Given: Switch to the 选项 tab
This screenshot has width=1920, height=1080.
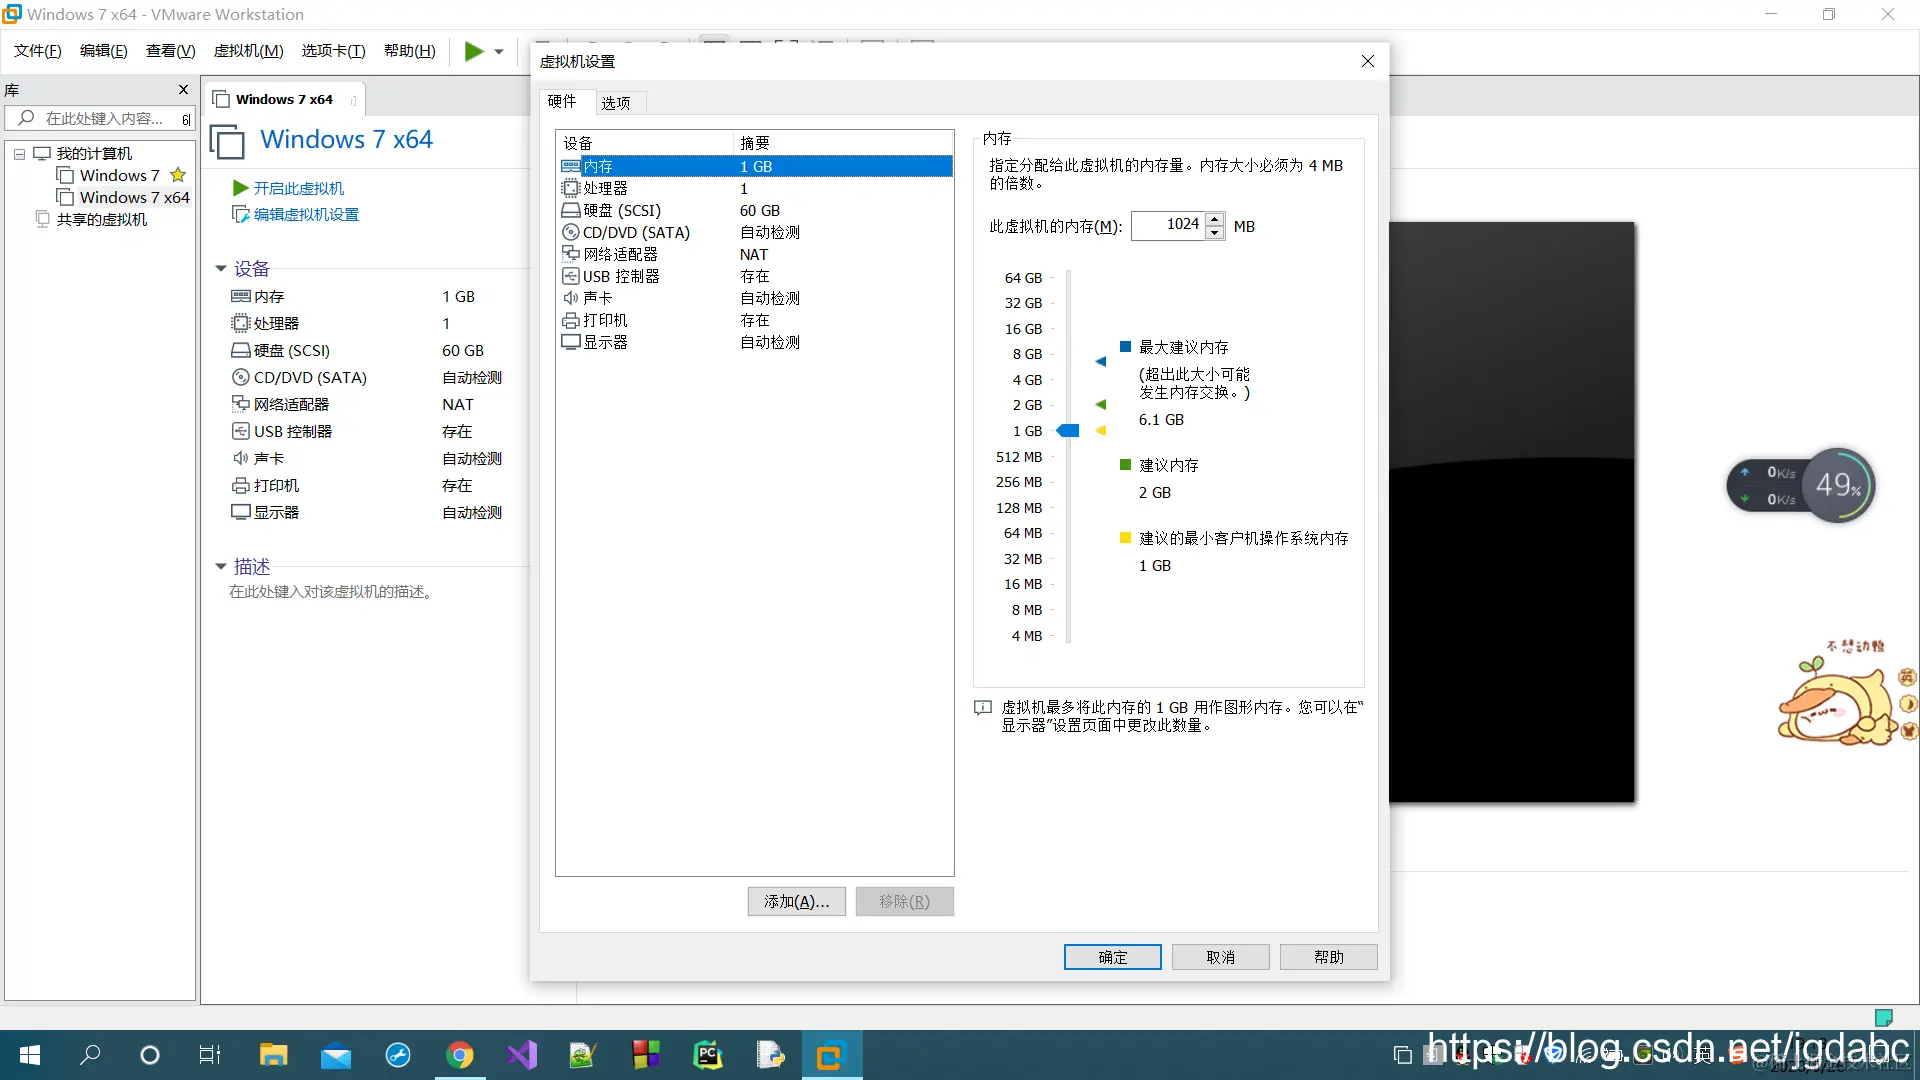Looking at the screenshot, I should [617, 102].
